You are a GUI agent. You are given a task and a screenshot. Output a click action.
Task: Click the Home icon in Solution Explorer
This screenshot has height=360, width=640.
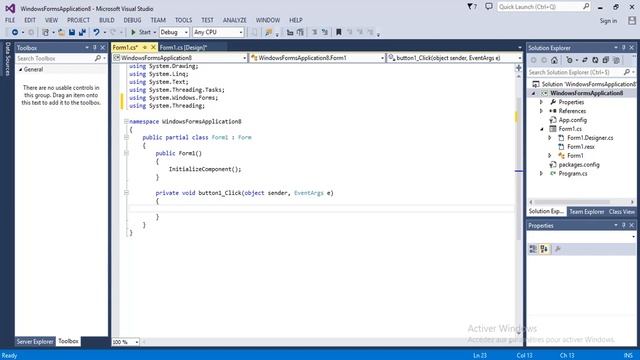pos(554,60)
